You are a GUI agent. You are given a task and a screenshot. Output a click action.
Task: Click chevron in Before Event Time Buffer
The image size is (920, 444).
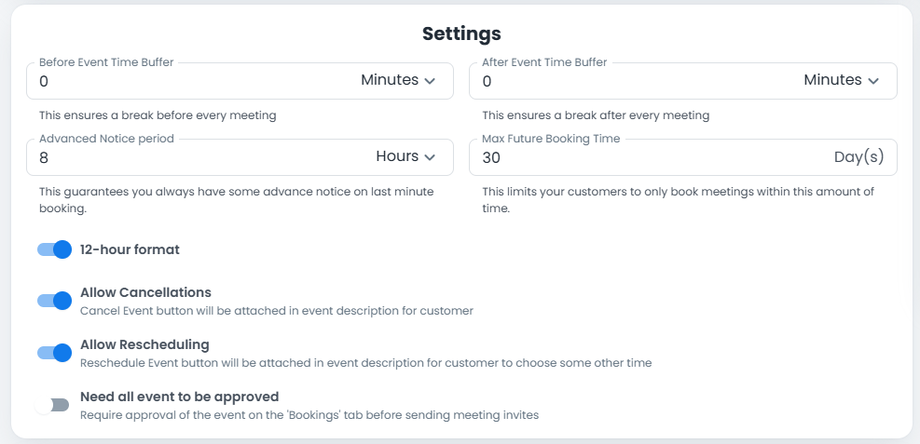(430, 81)
